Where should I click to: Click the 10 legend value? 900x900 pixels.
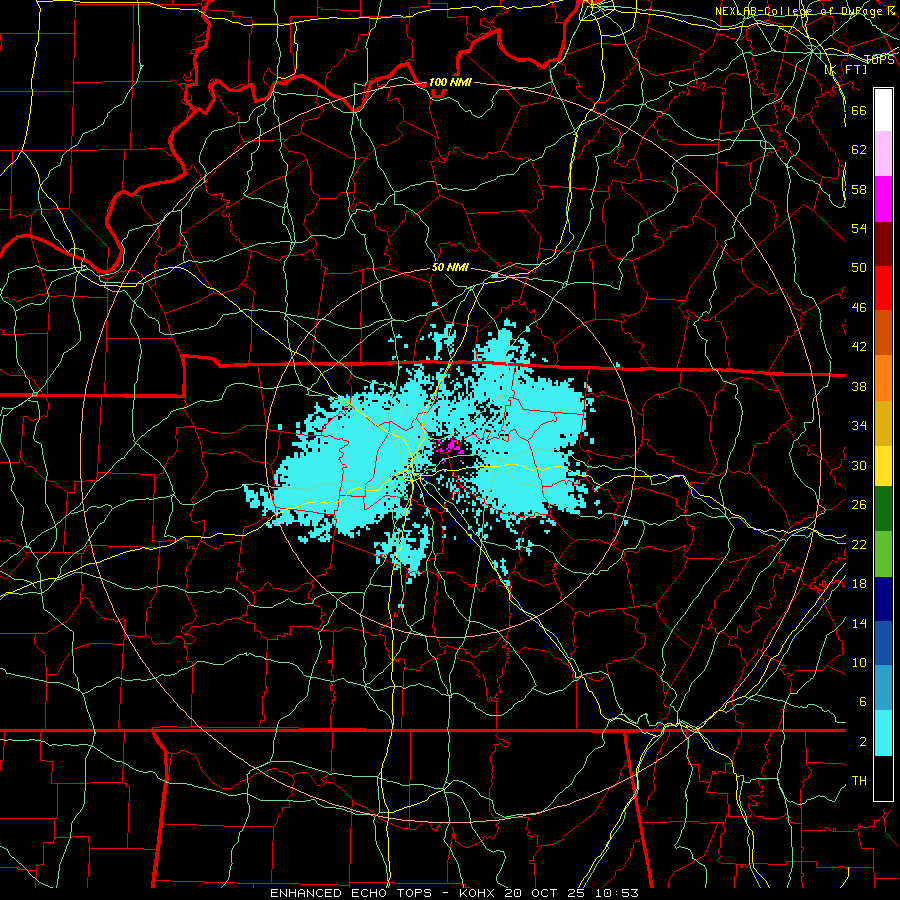[859, 662]
